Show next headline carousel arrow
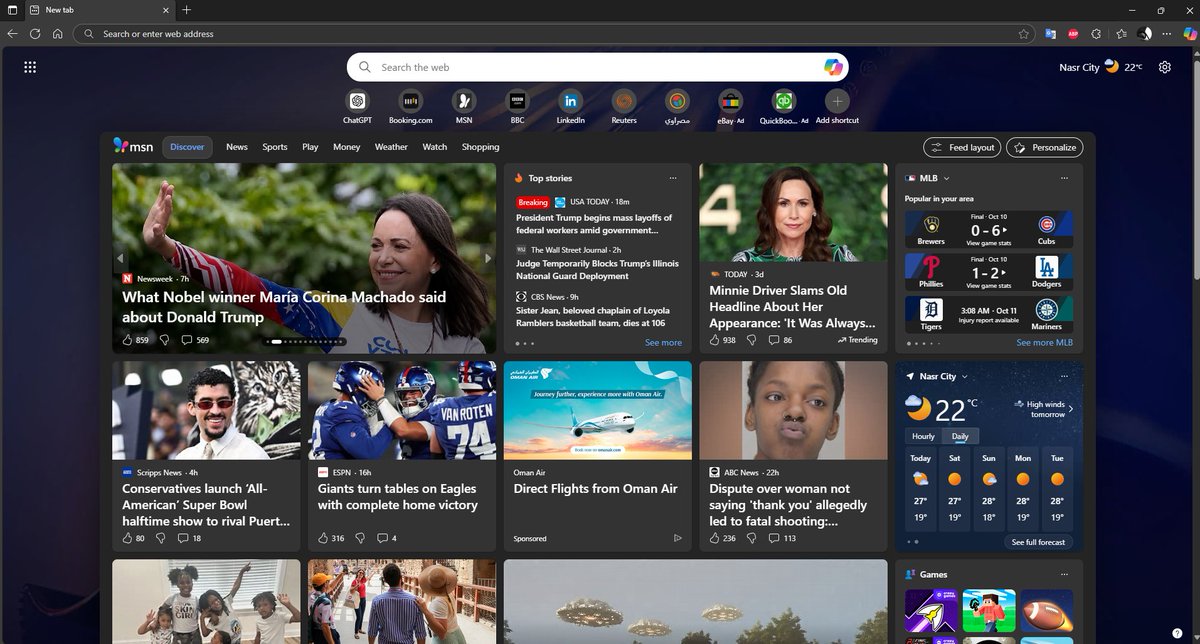This screenshot has width=1200, height=644. click(488, 258)
